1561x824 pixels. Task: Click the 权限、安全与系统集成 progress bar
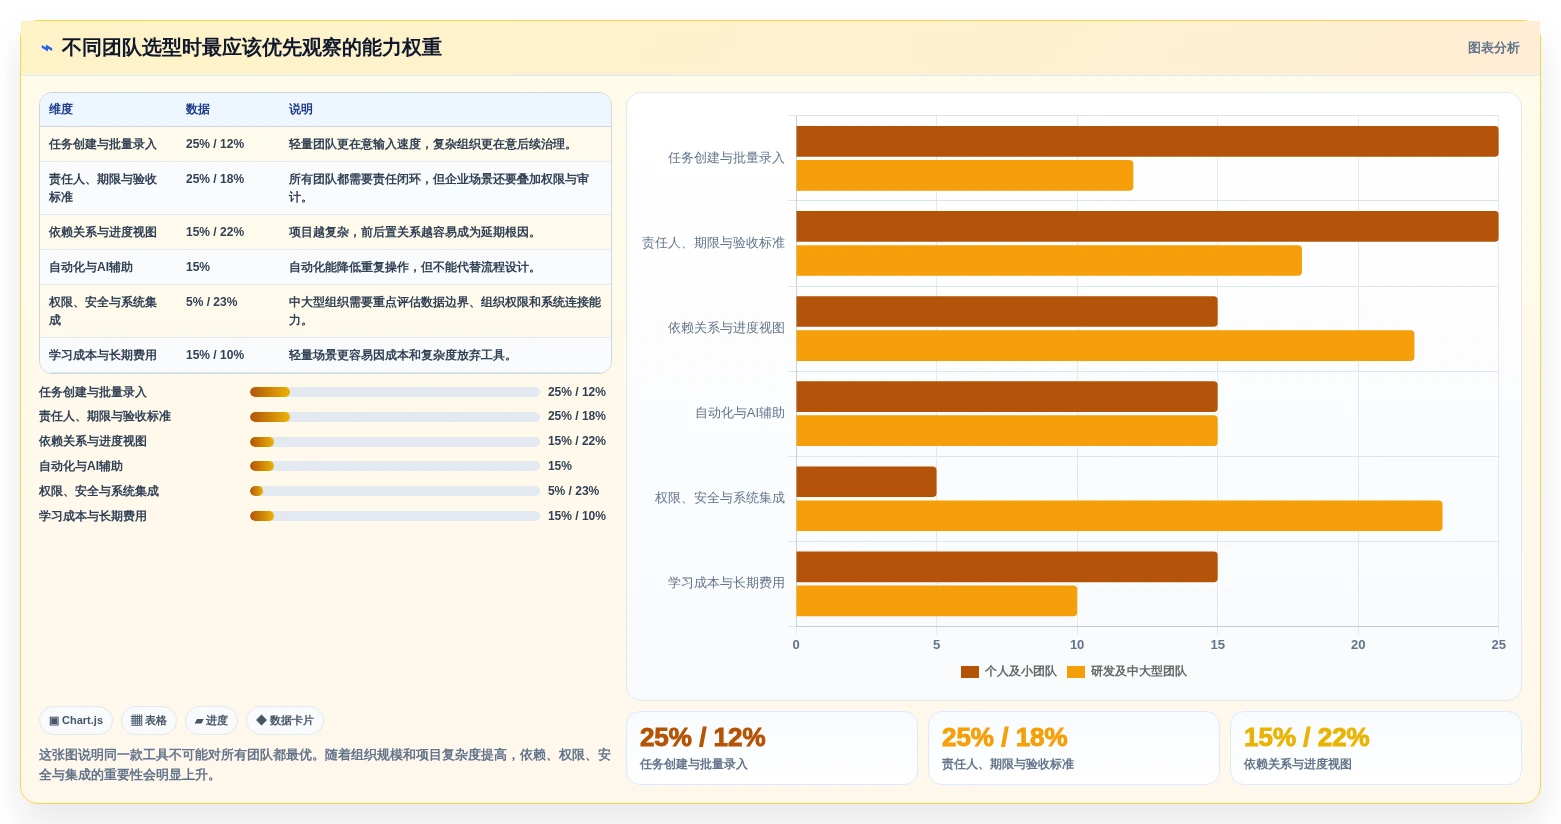tap(395, 491)
